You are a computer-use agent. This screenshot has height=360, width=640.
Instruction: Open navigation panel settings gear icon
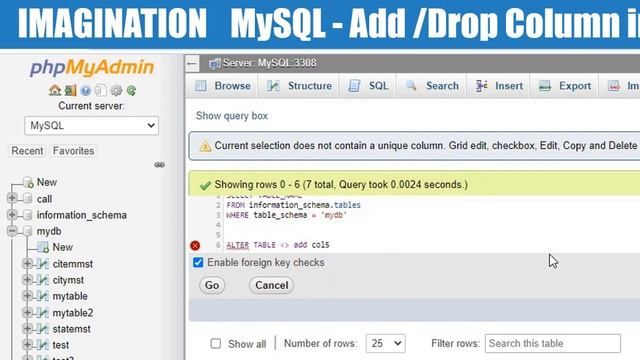(x=116, y=90)
